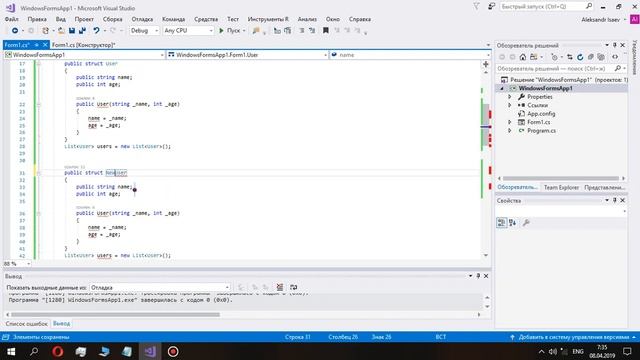Switch to the Team Explorer tab
Viewport: 640px width, 360px height.
(x=561, y=187)
